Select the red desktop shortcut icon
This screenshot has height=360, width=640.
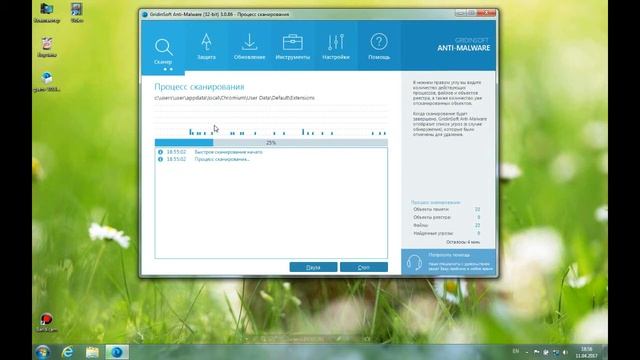[46, 322]
